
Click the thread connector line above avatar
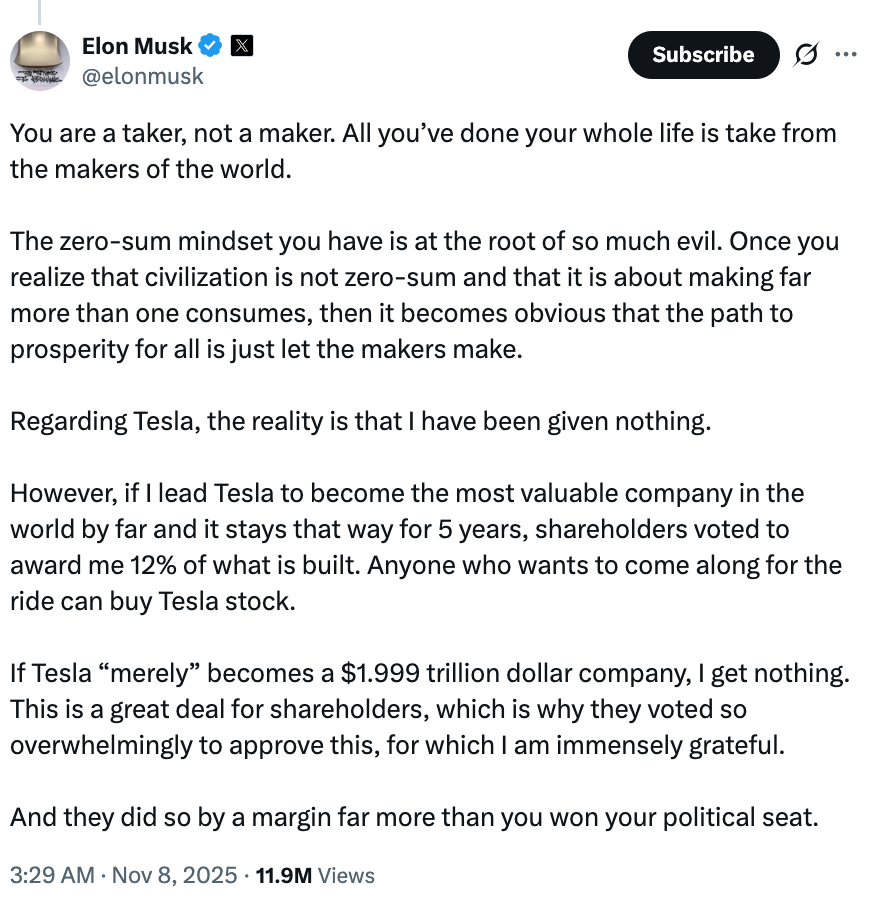point(39,10)
